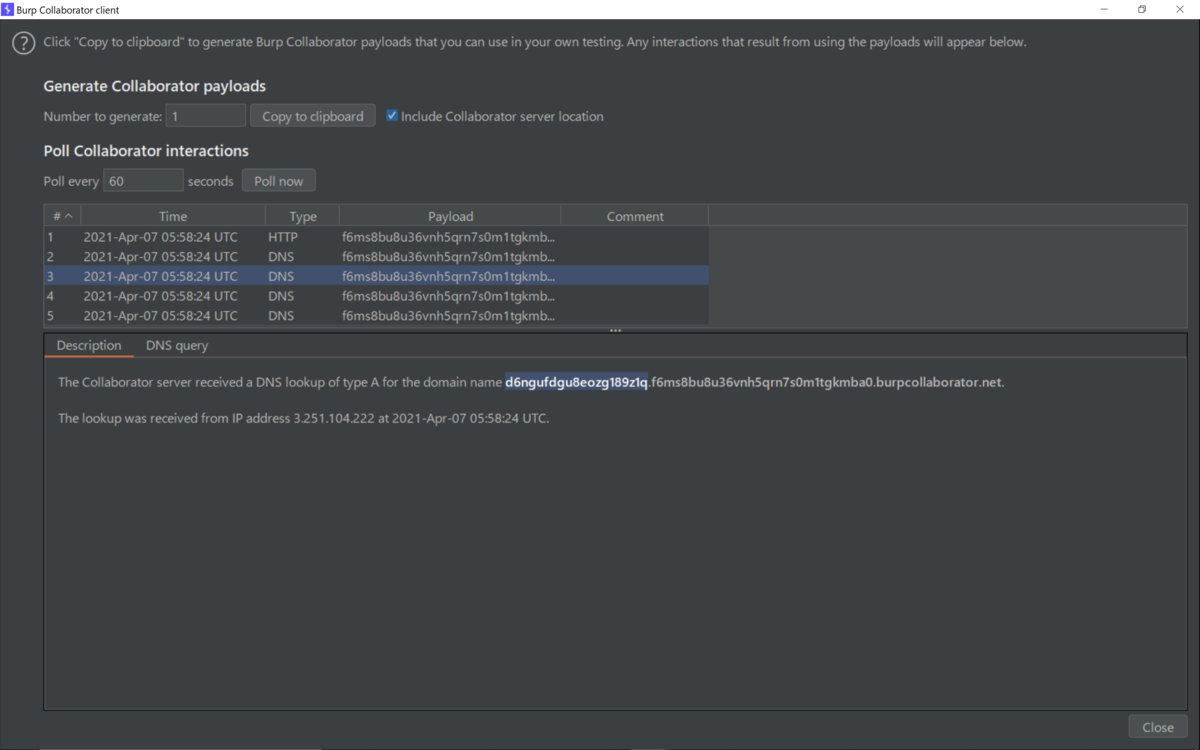Sort interactions by Type column header
Screen dimensions: 1200x750
click(303, 216)
